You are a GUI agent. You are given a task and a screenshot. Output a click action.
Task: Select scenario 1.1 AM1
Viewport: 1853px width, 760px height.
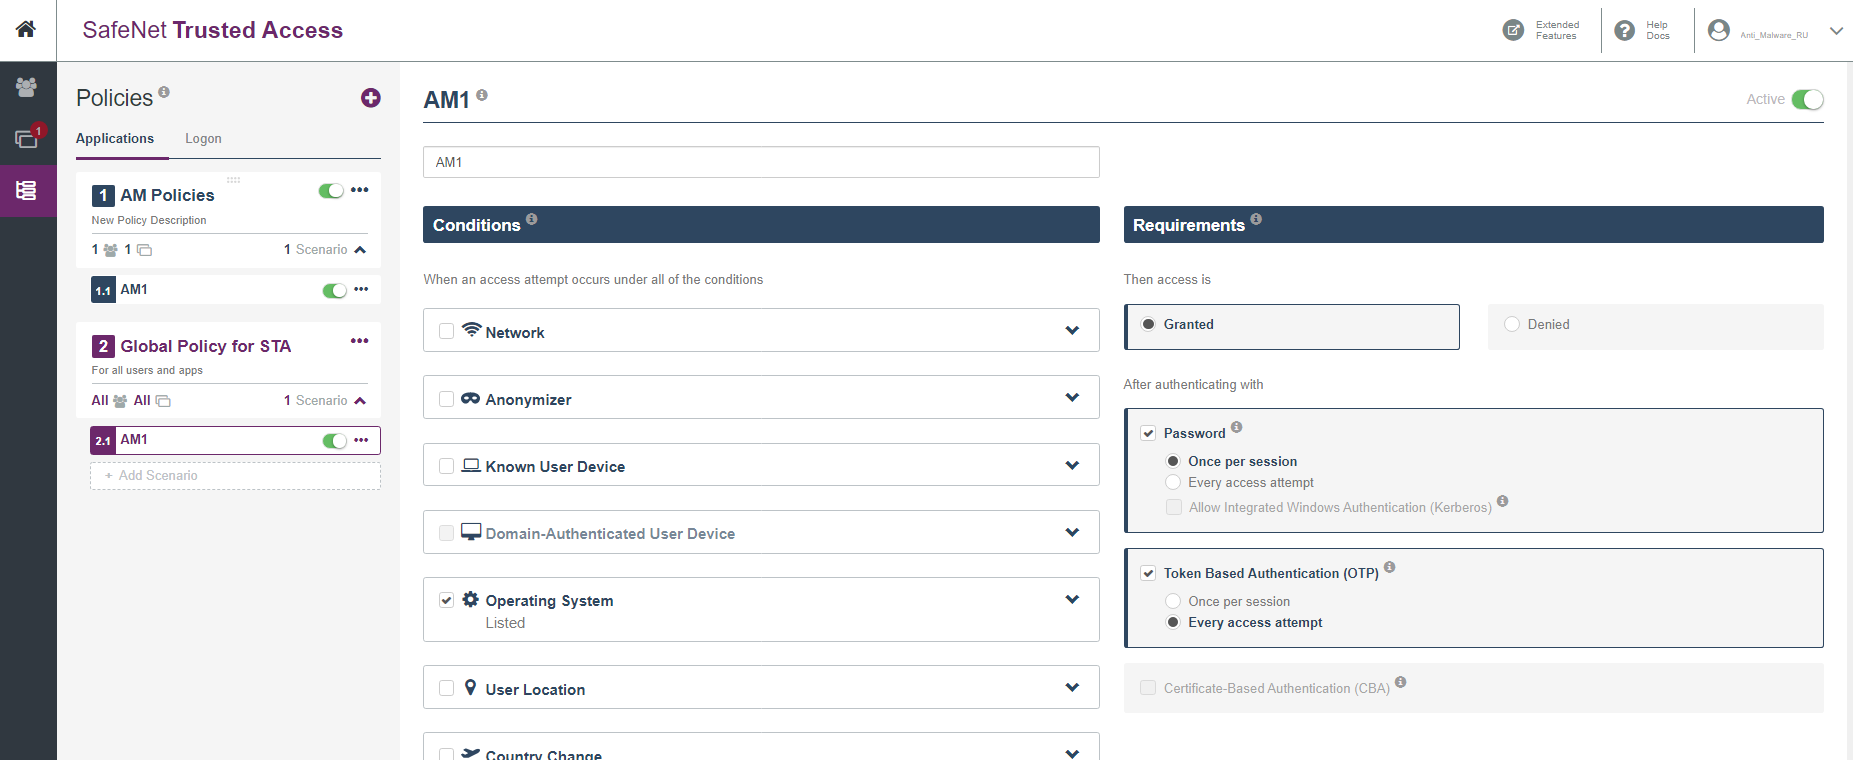pyautogui.click(x=235, y=290)
